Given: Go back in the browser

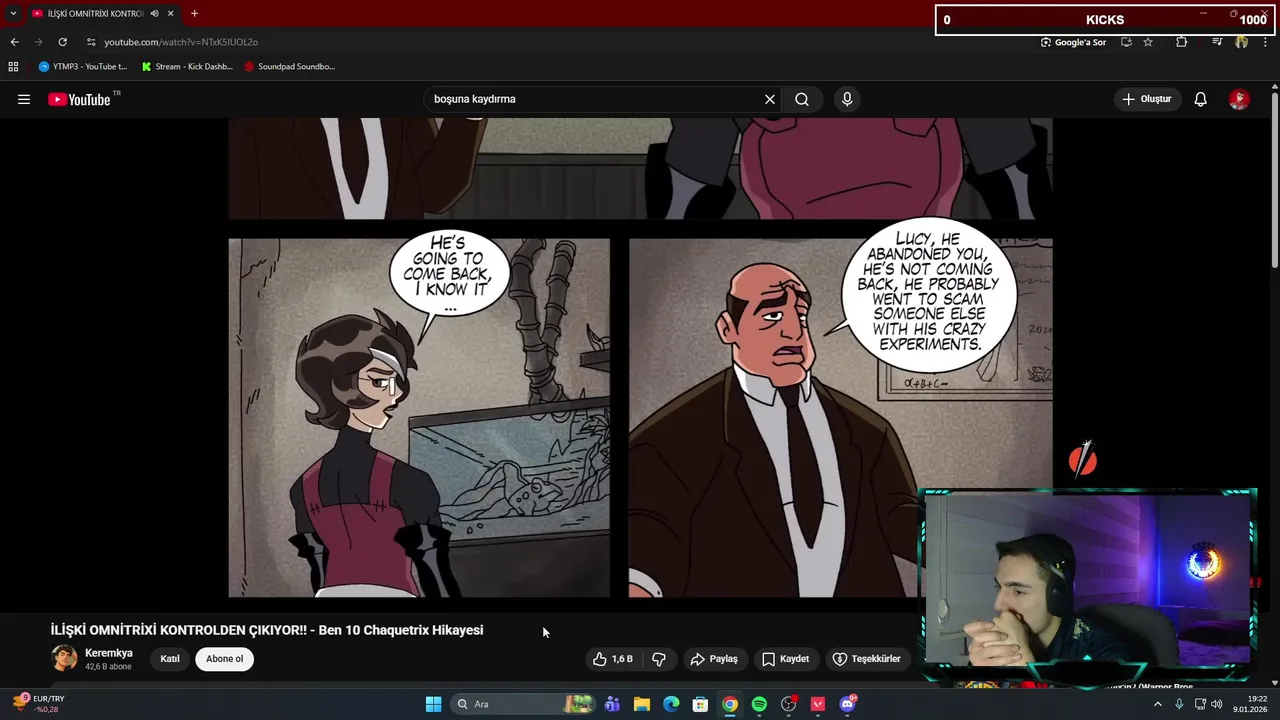Looking at the screenshot, I should (14, 42).
